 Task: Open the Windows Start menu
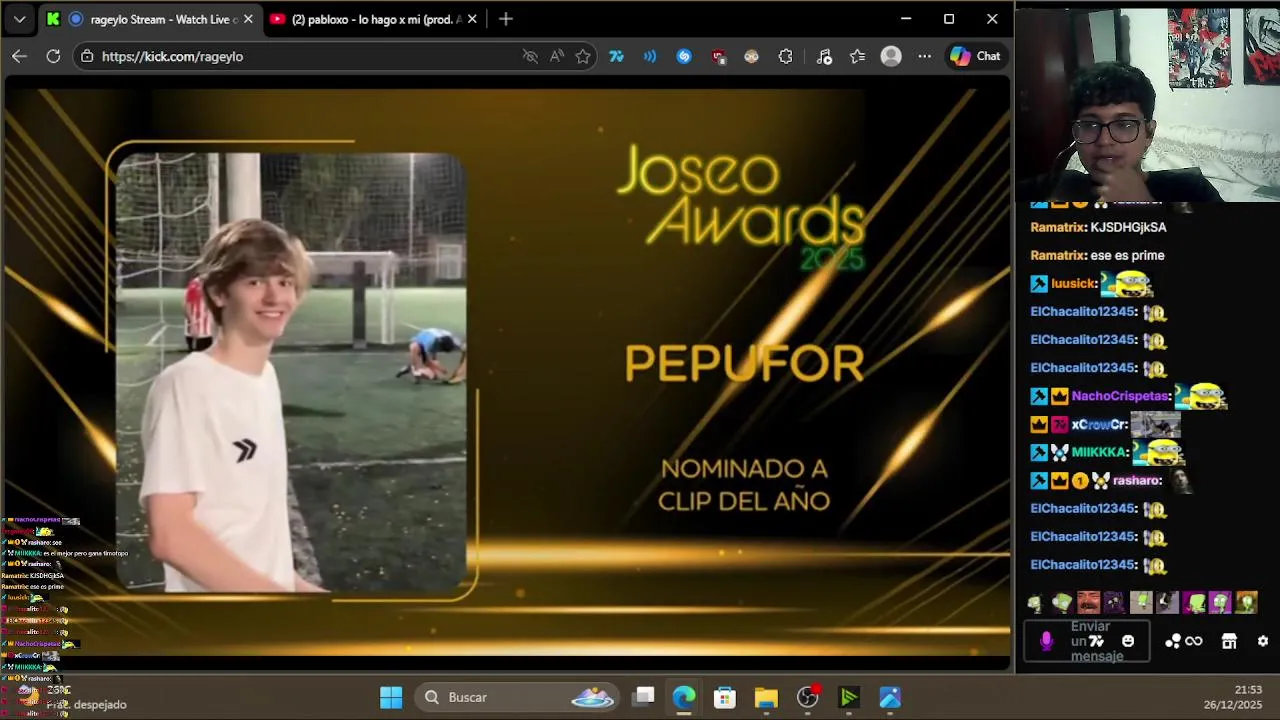pyautogui.click(x=391, y=697)
